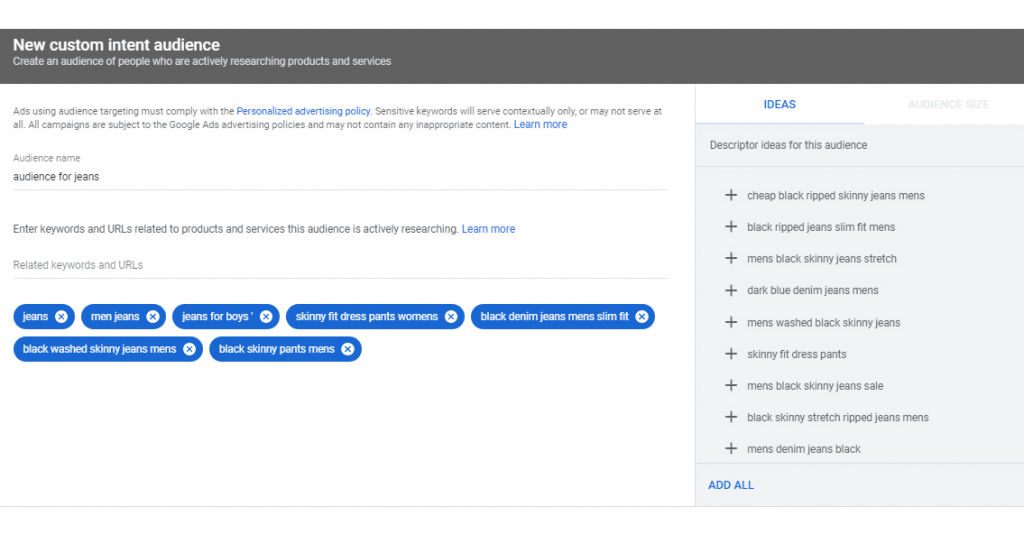
Task: Select the 'men jeans' chip label
Action: pyautogui.click(x=115, y=317)
